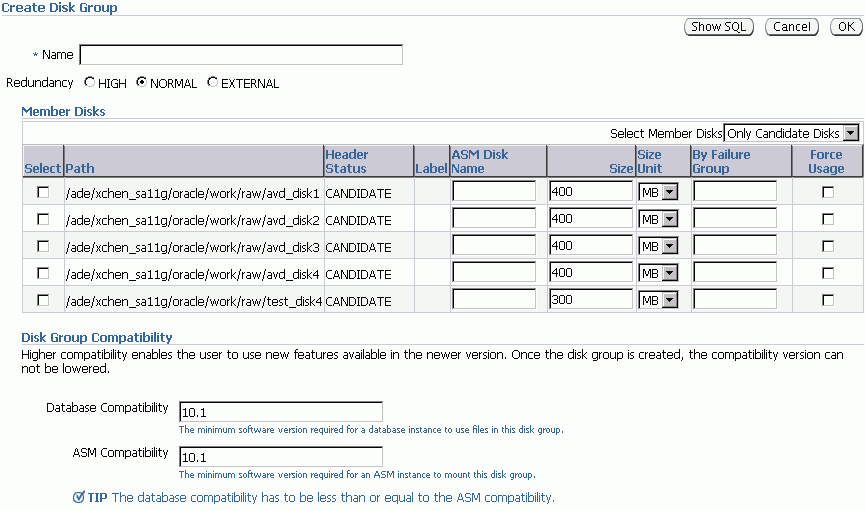This screenshot has height=511, width=865.
Task: Click Size field of avd_disk4 row
Action: [591, 272]
